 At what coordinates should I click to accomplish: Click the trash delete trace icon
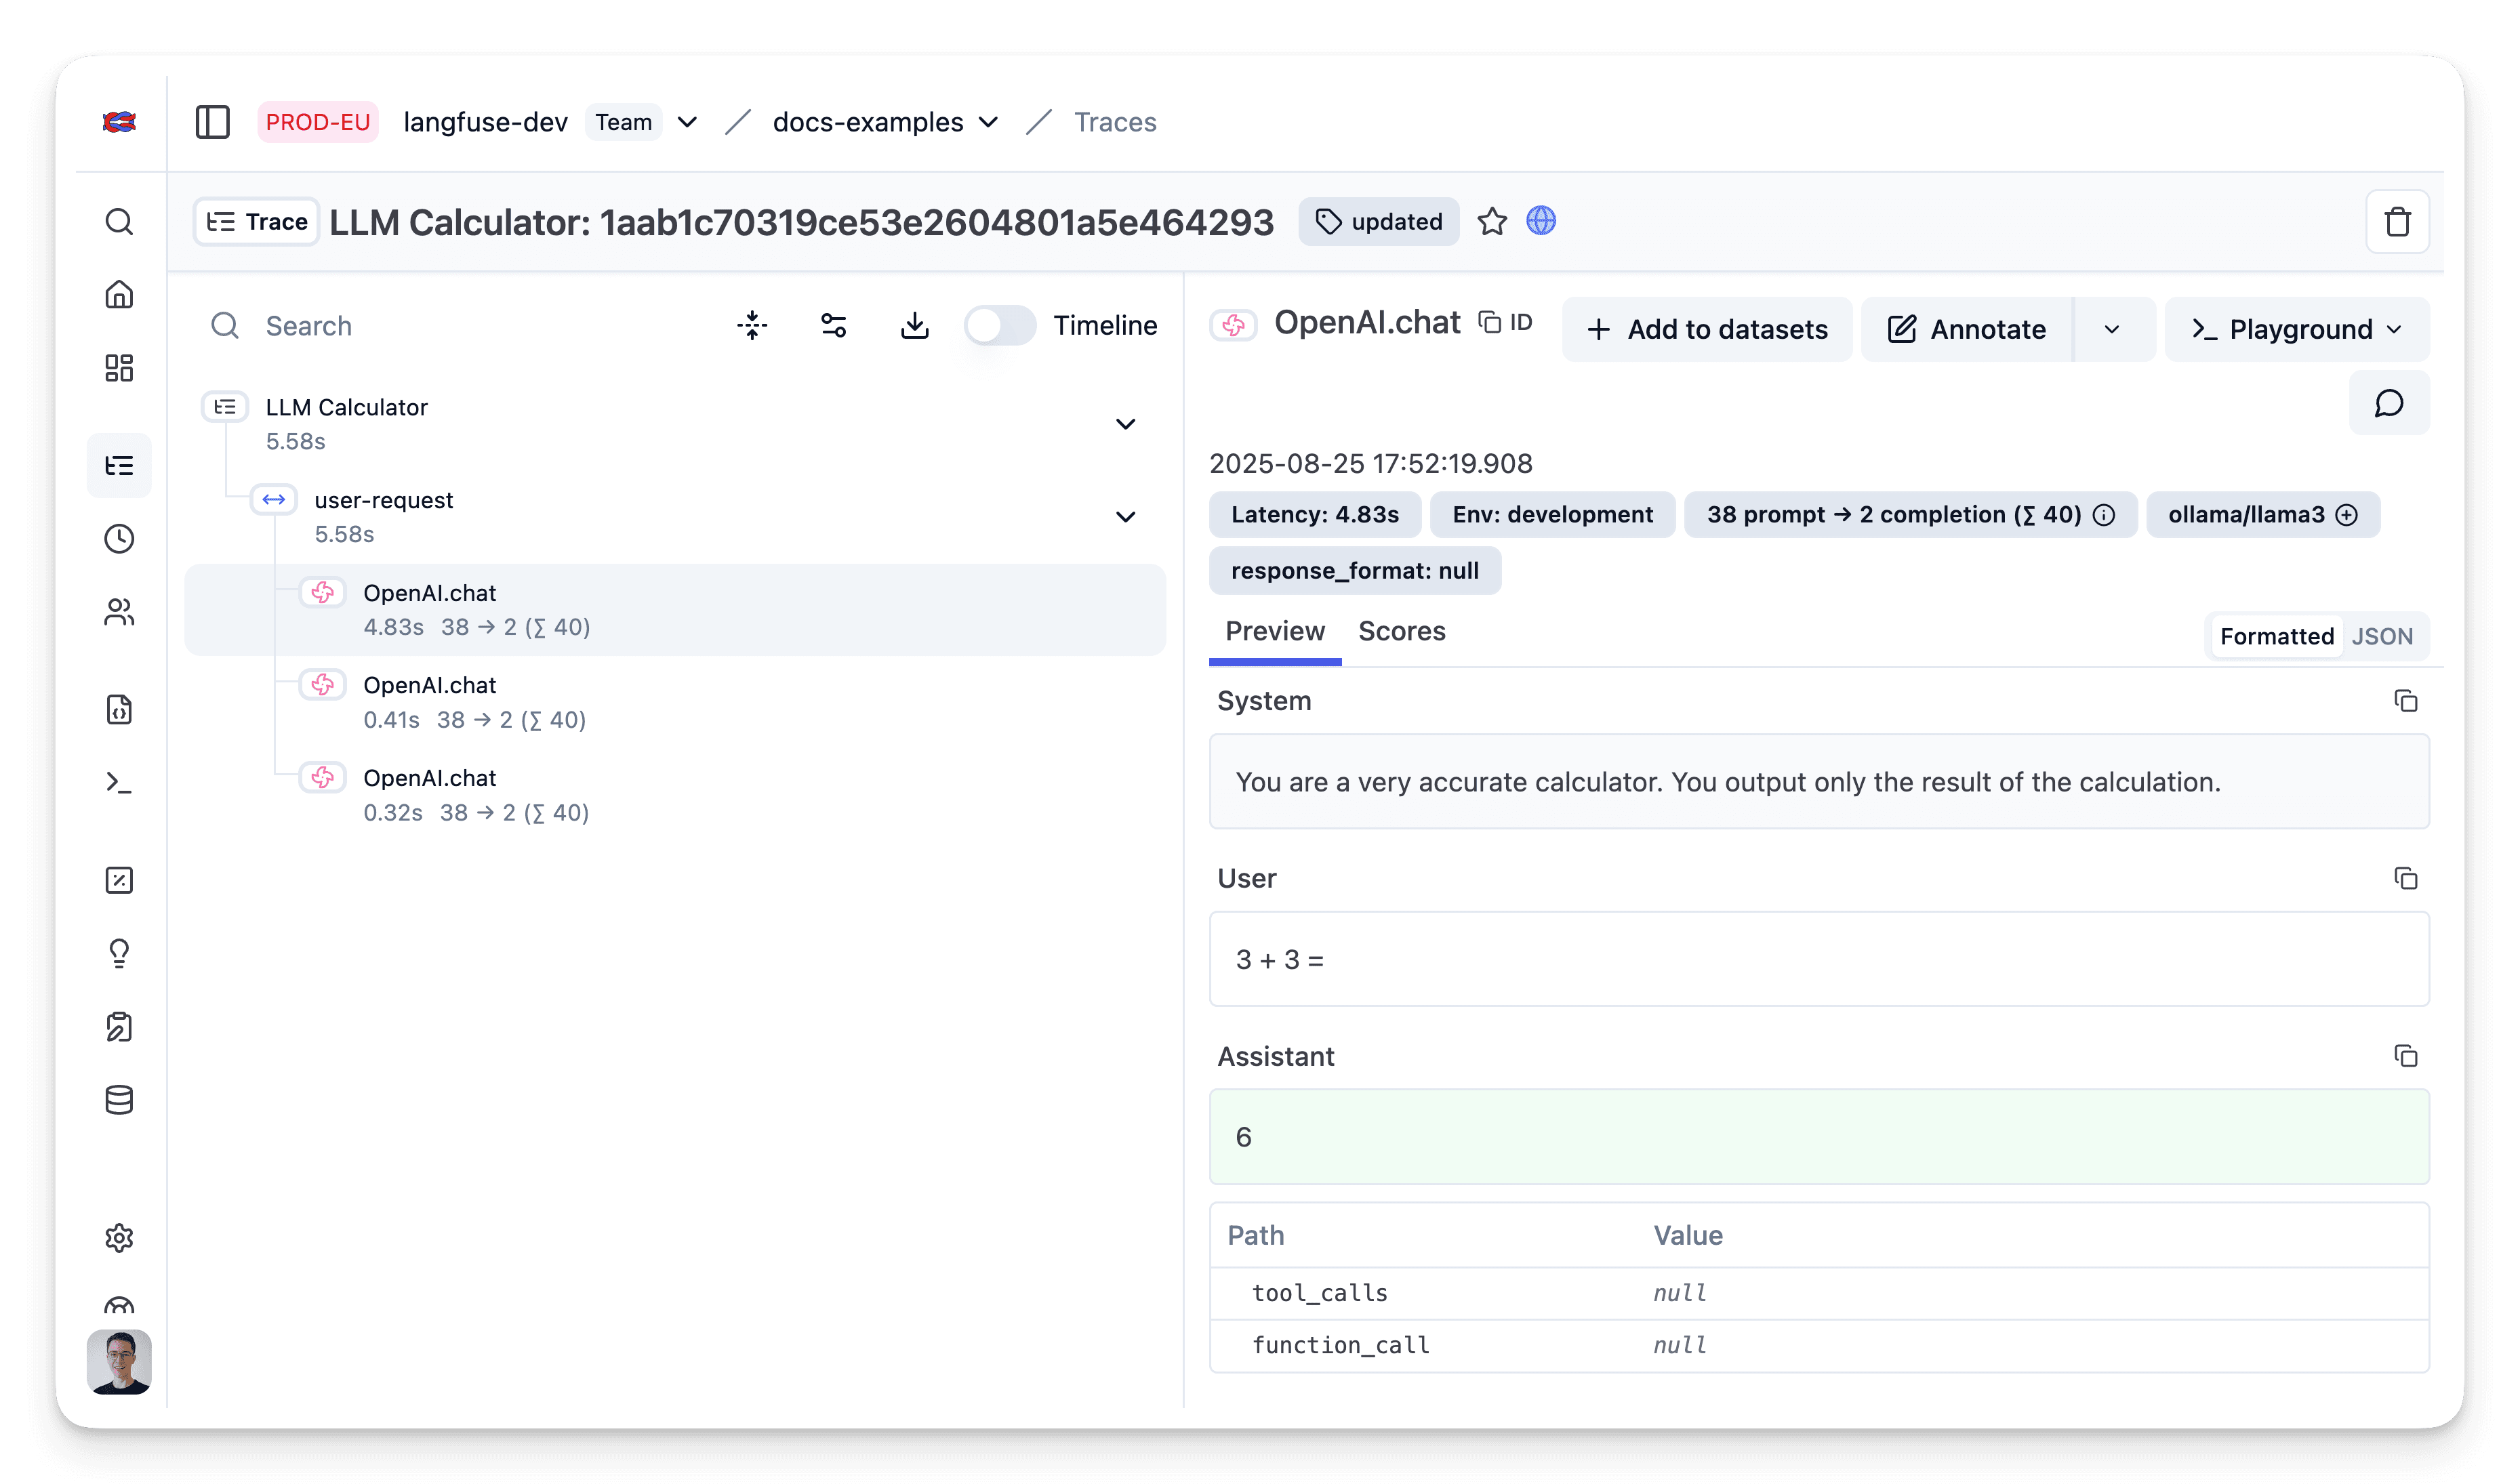(2397, 222)
